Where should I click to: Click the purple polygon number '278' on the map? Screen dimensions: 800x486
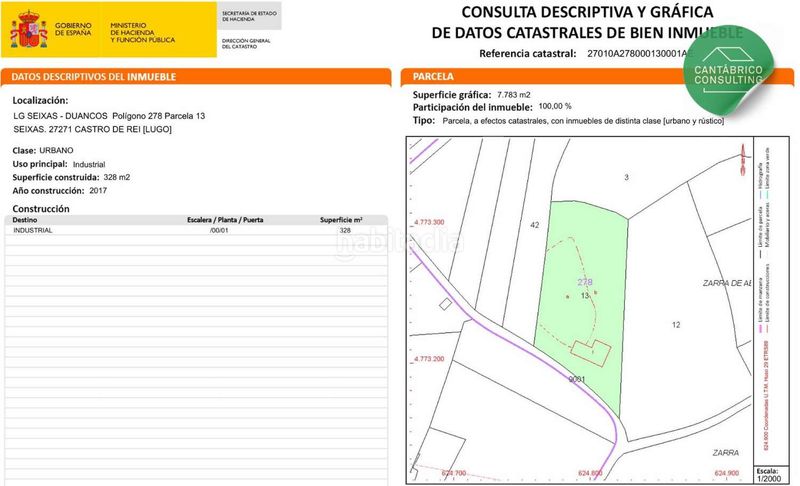585,282
